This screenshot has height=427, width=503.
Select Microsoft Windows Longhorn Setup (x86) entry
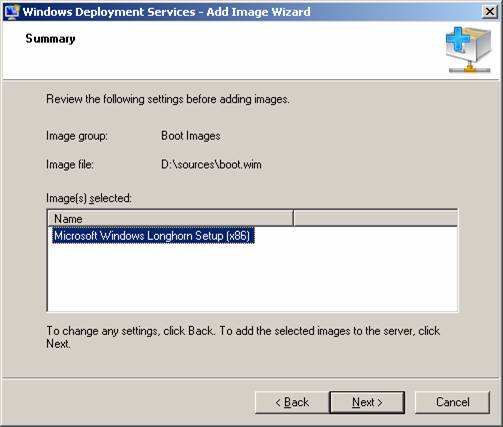(153, 236)
